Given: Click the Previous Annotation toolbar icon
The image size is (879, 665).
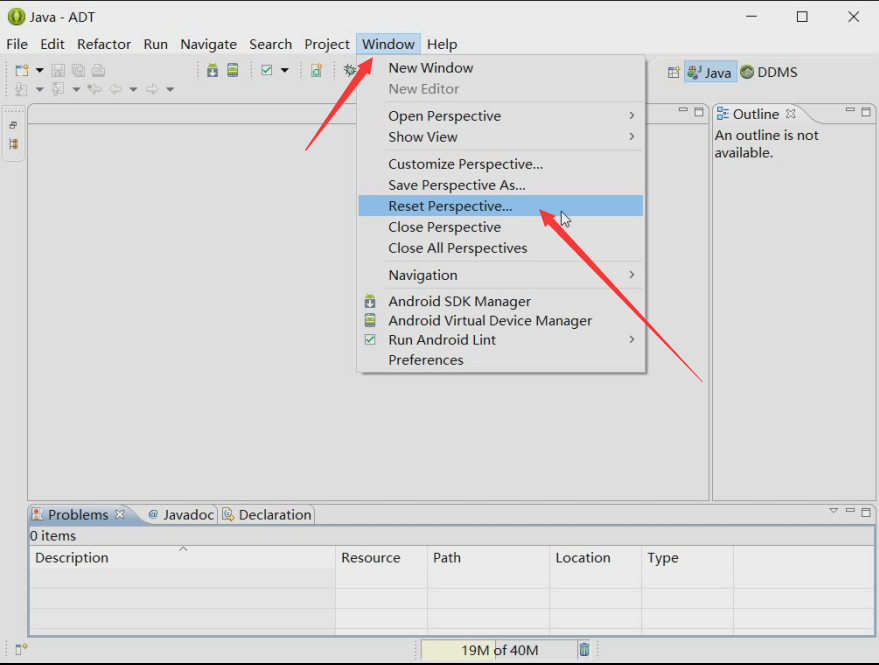Looking at the screenshot, I should click(x=58, y=89).
